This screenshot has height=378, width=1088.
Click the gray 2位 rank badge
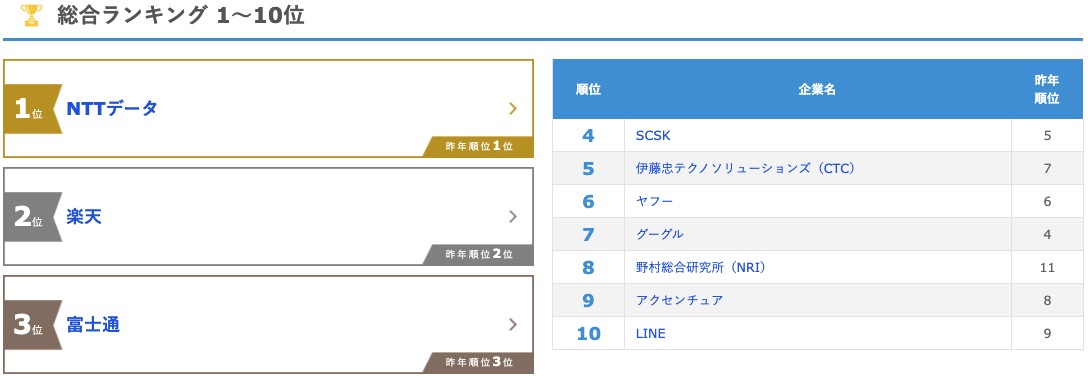click(x=32, y=217)
